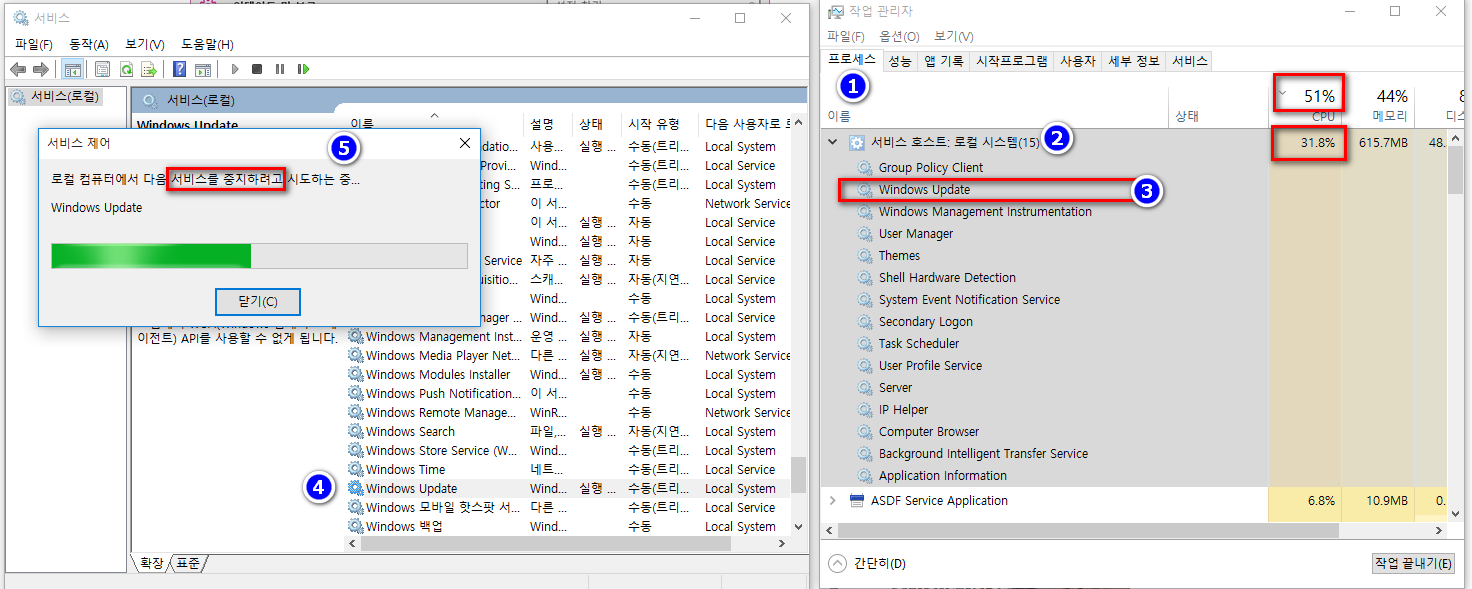Toggle the console tree pane icon

(72, 69)
